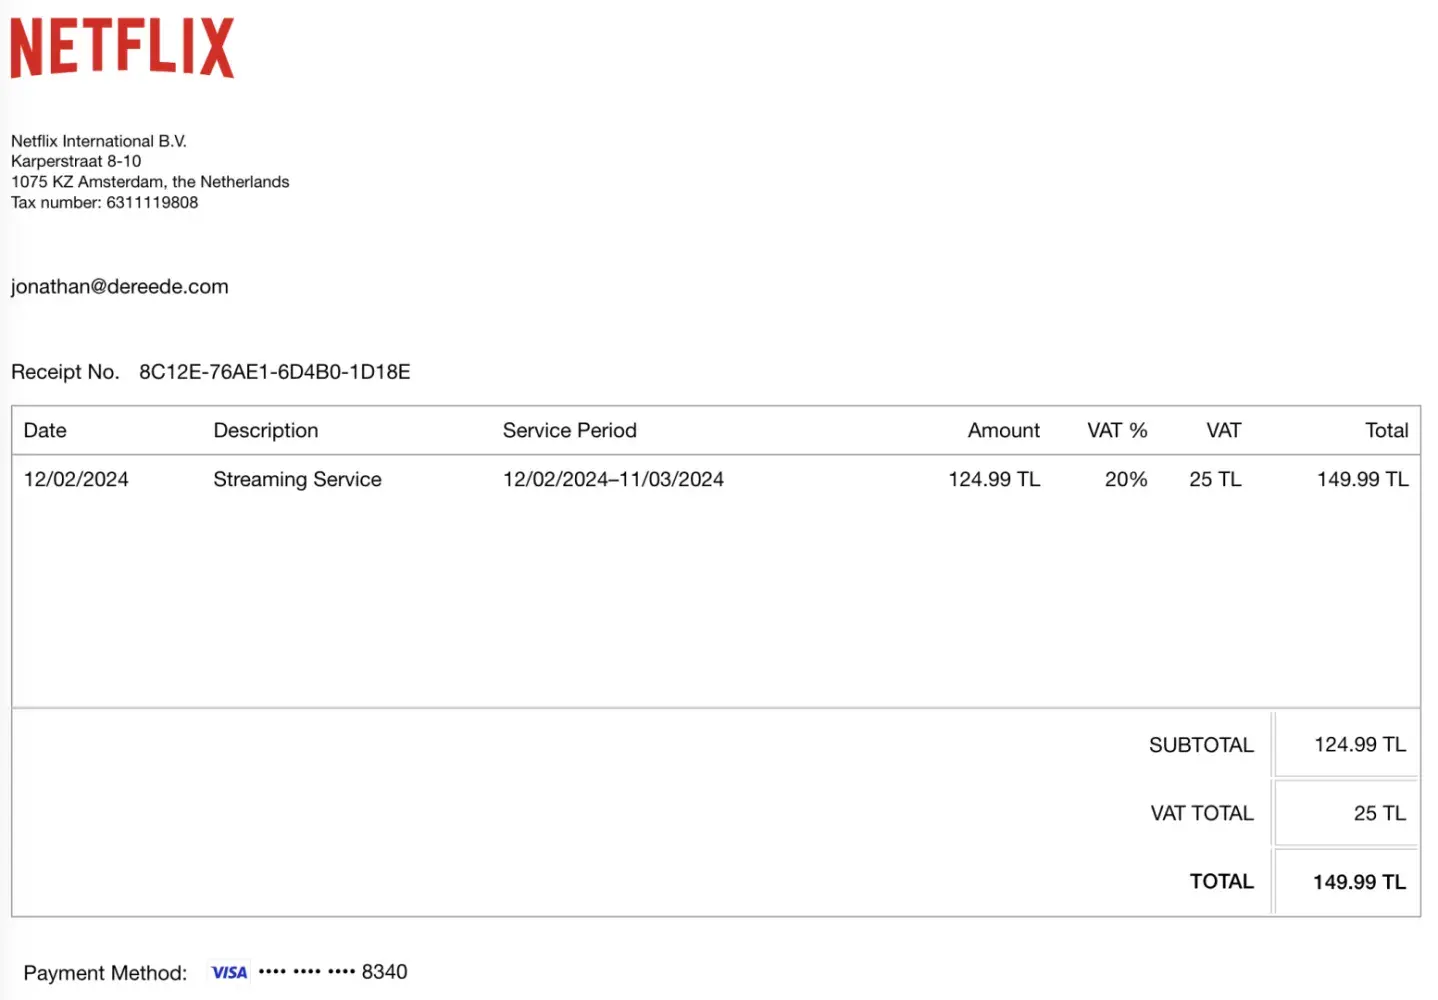Click 149.99 TL in the Streaming Service row
Viewport: 1438px width, 1000px height.
click(1363, 479)
